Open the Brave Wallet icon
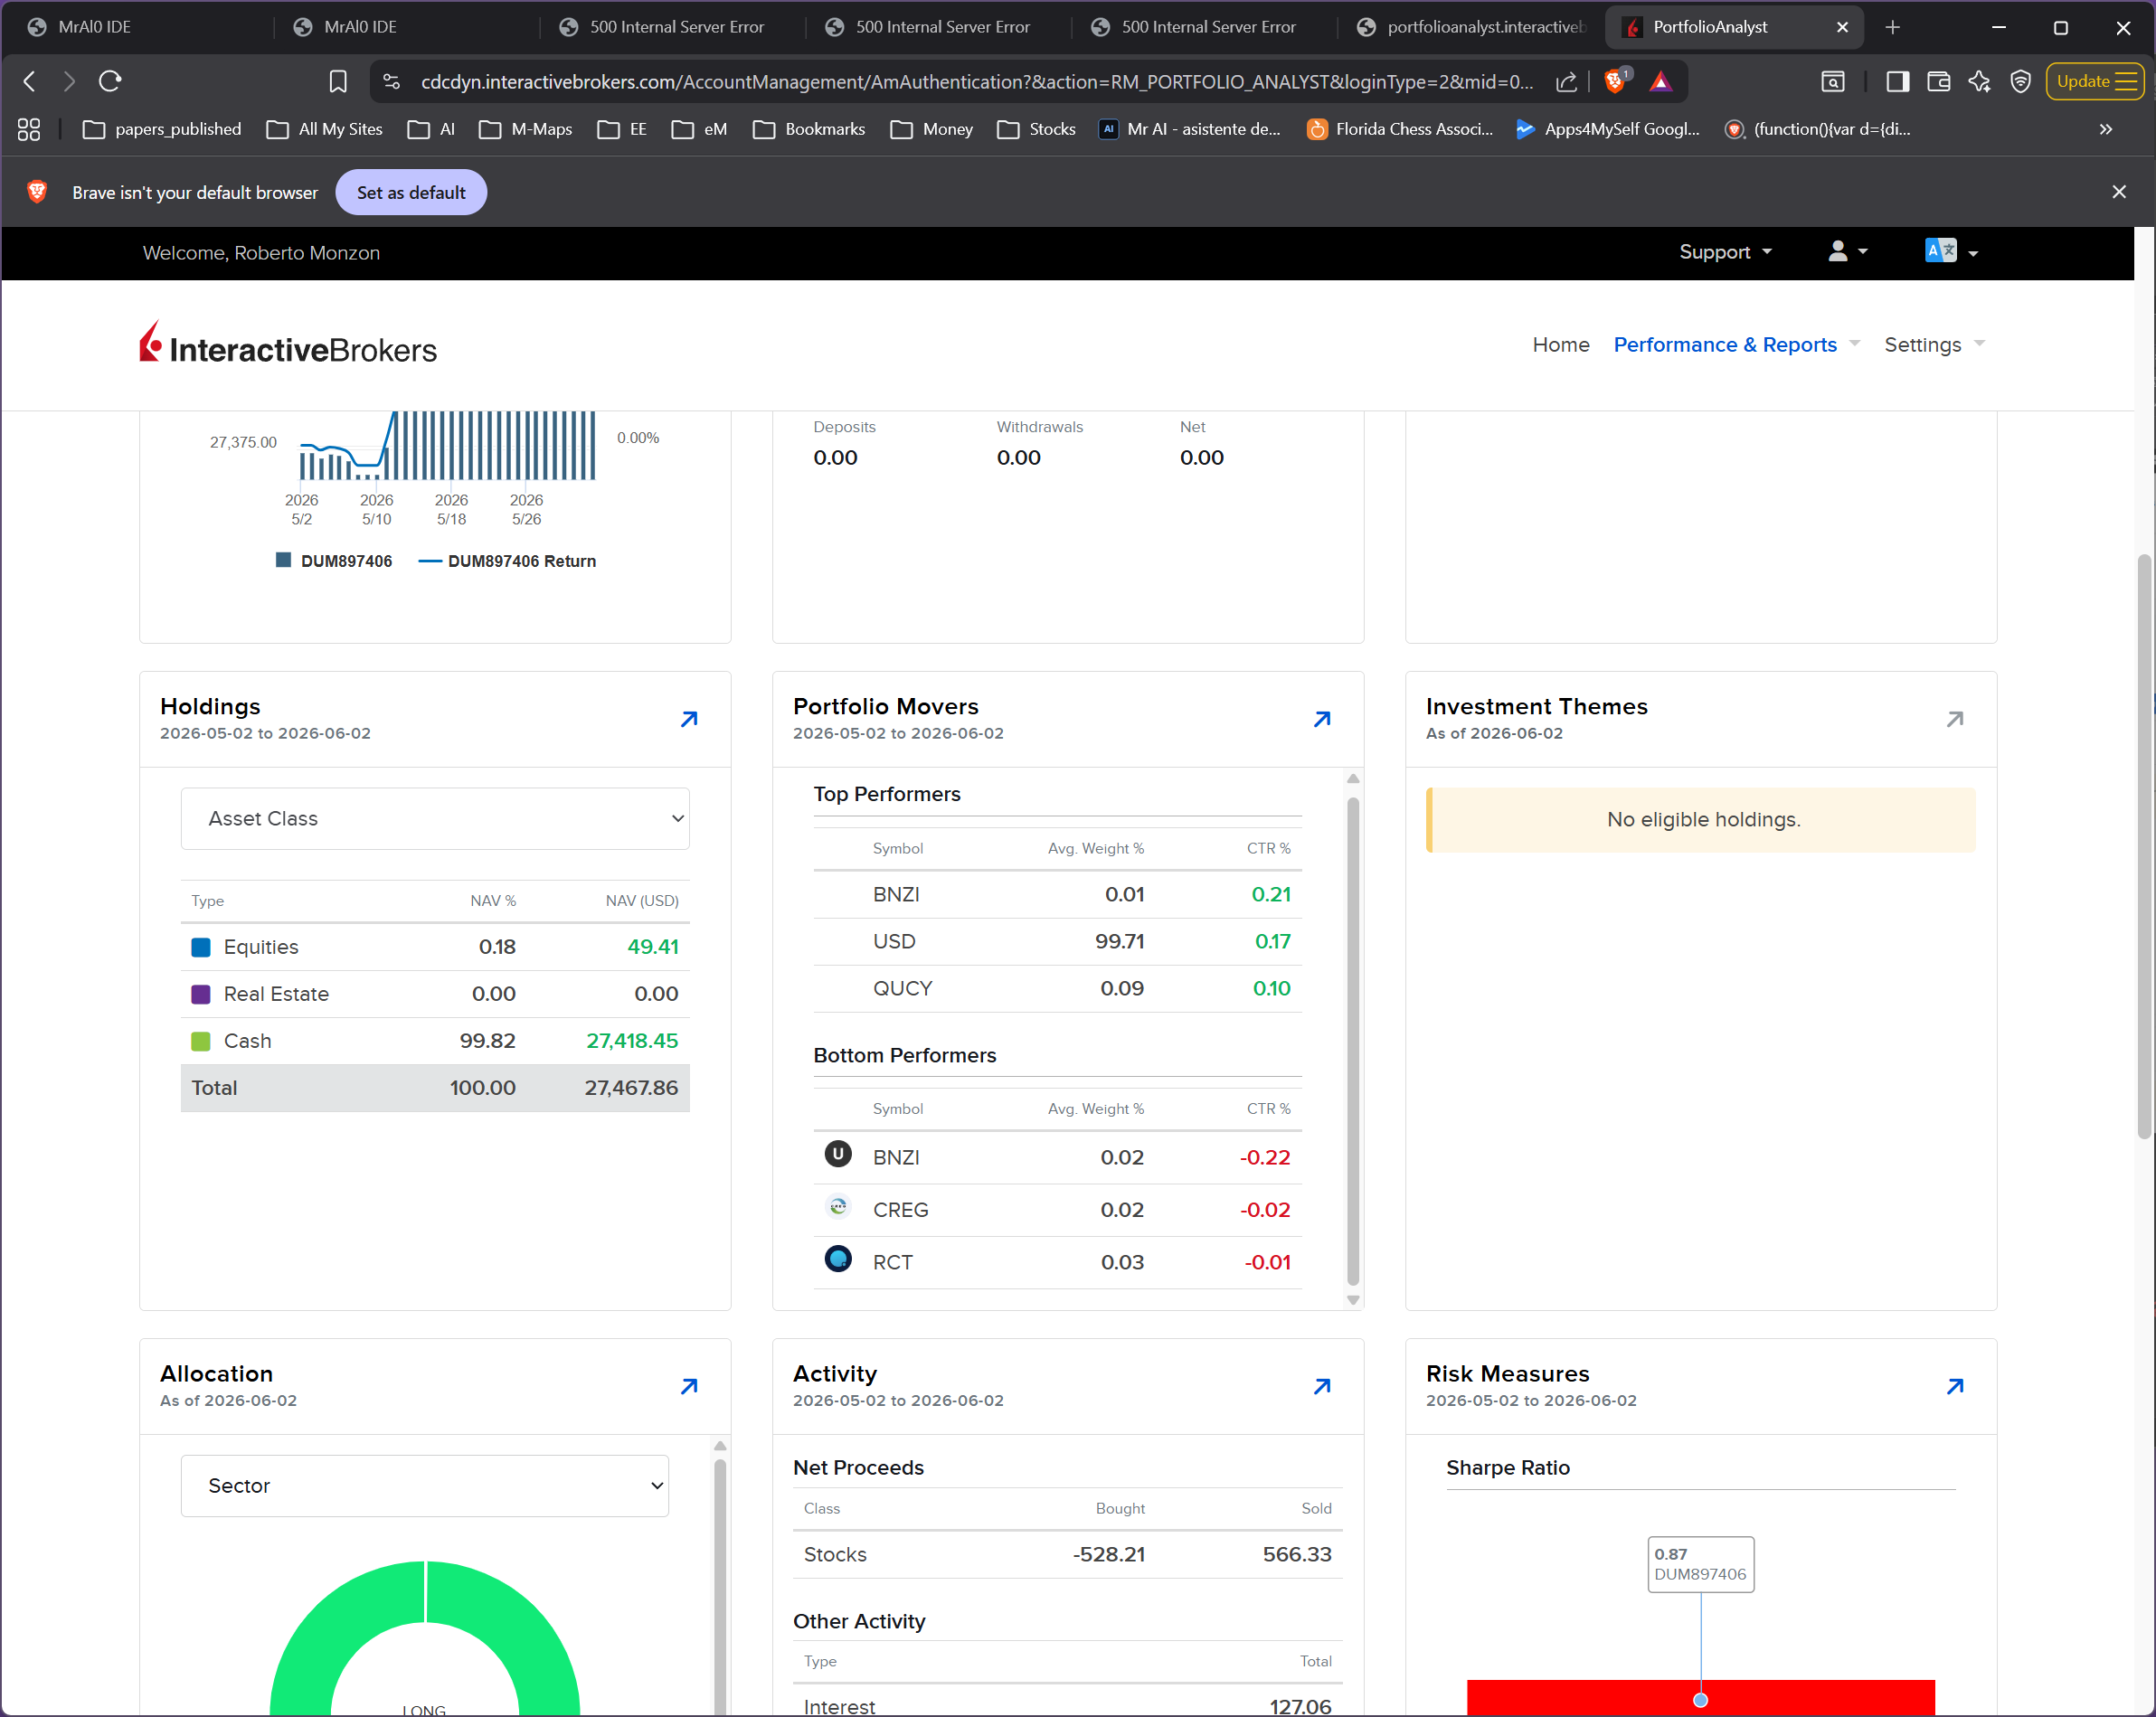 [1938, 81]
